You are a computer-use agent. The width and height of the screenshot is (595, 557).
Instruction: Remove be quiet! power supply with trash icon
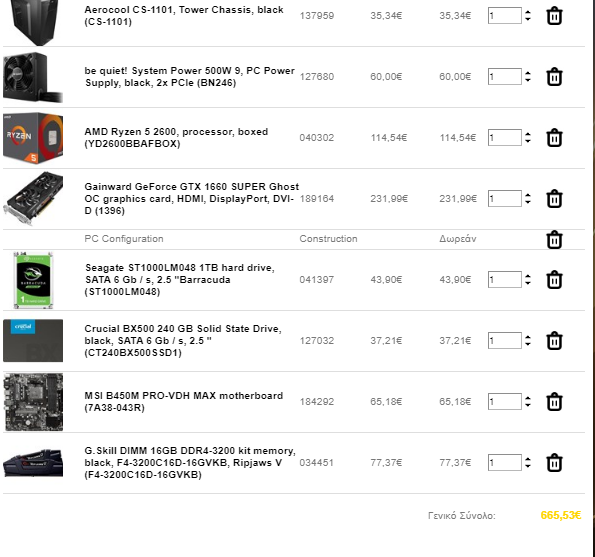point(554,77)
